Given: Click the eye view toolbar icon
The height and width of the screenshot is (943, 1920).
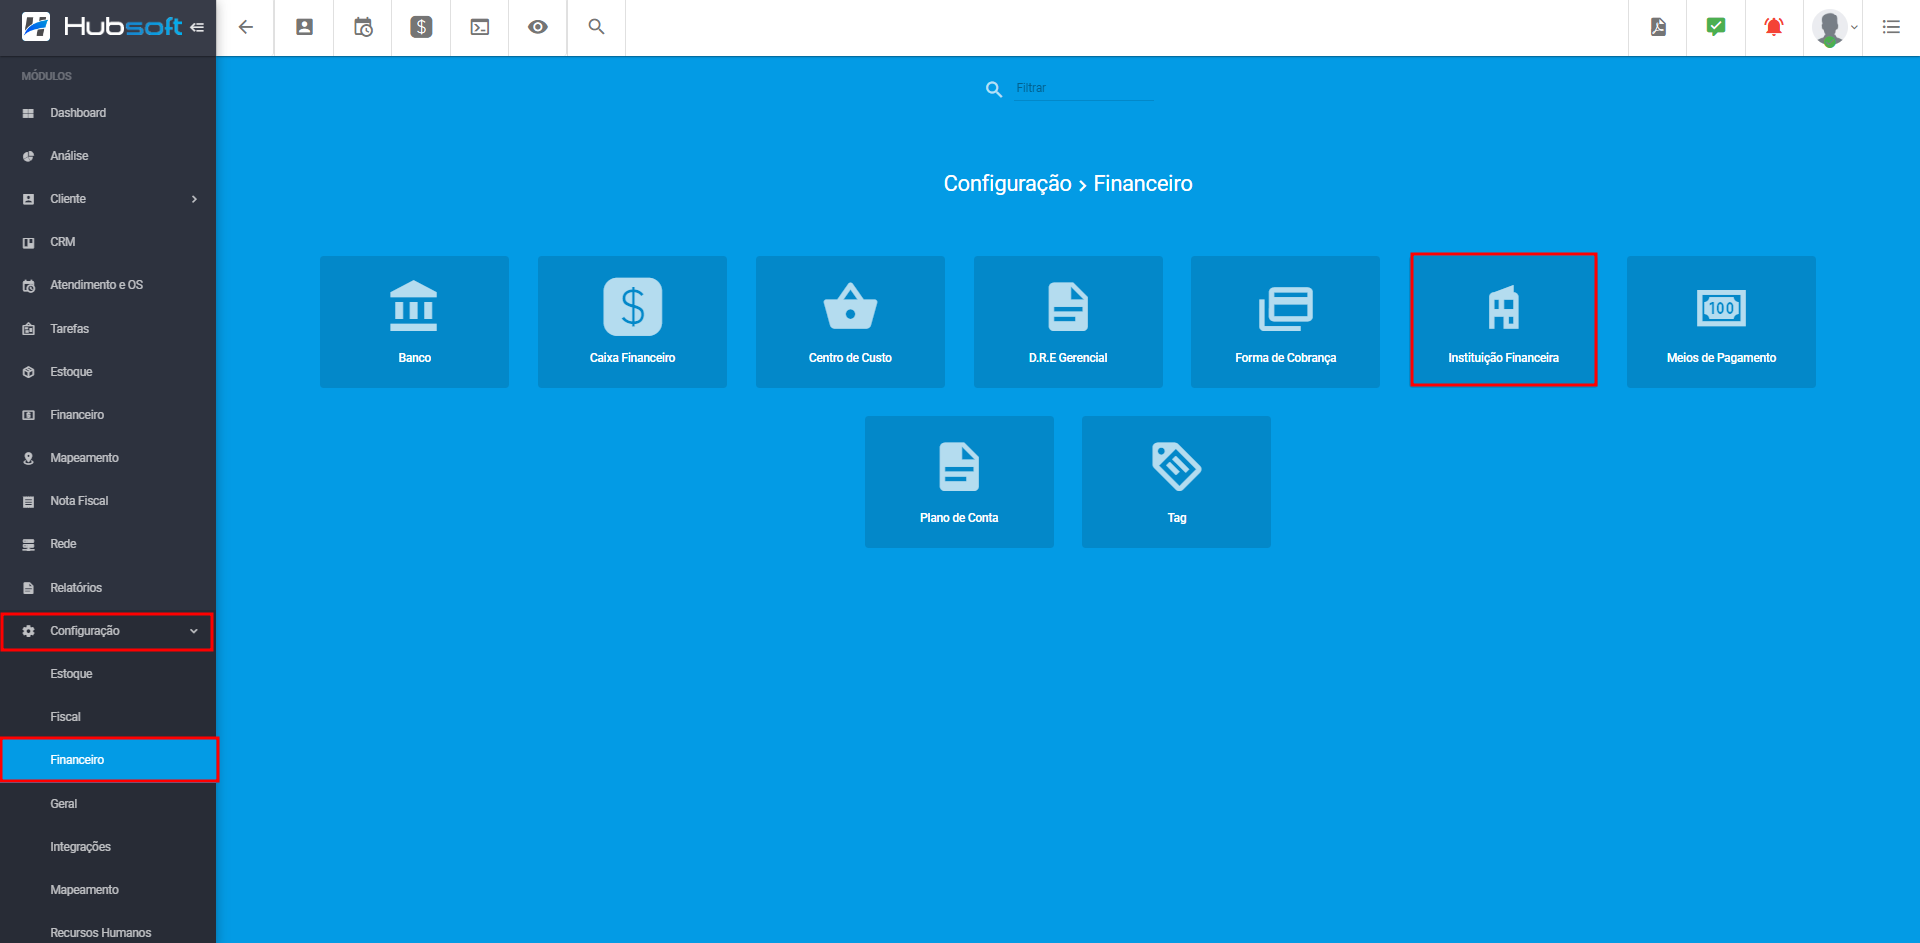Looking at the screenshot, I should (x=538, y=27).
